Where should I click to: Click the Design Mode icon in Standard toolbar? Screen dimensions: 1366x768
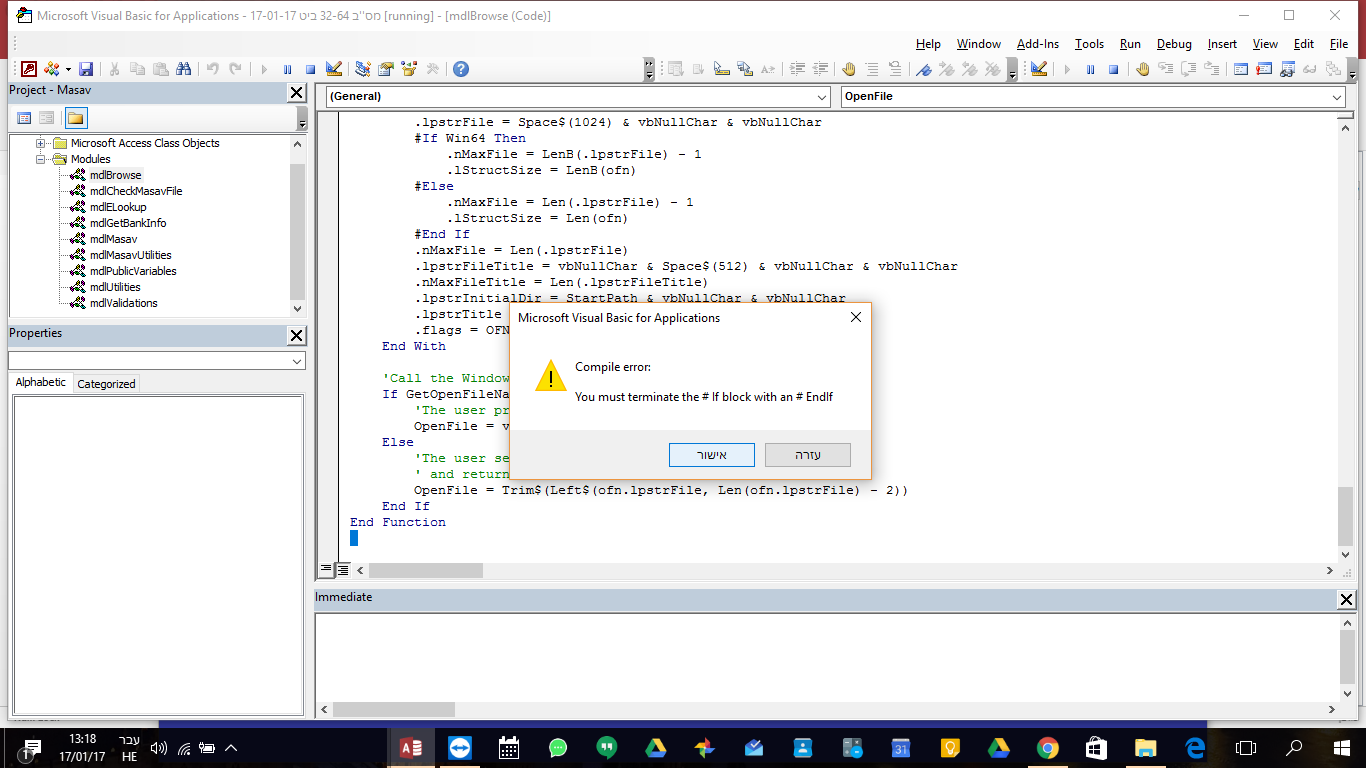click(334, 69)
